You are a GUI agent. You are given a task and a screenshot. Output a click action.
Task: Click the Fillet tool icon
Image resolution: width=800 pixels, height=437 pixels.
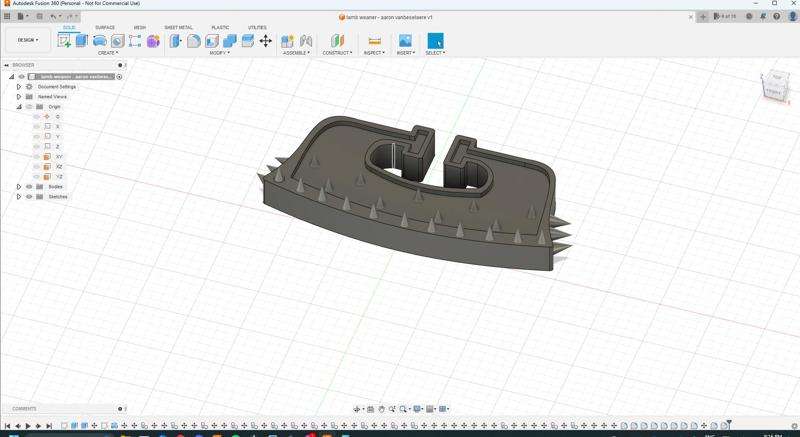point(194,41)
